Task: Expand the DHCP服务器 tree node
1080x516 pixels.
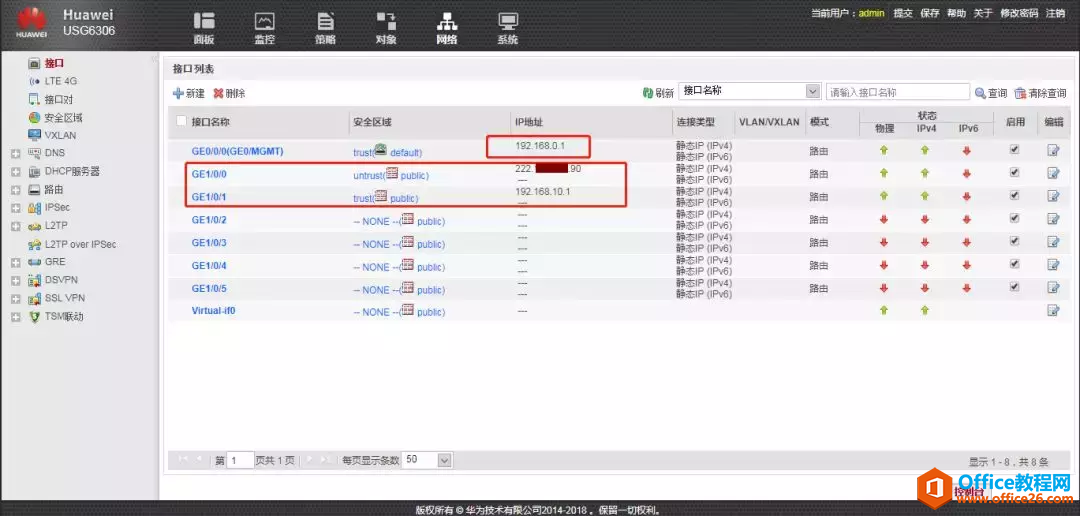Action: coord(15,172)
